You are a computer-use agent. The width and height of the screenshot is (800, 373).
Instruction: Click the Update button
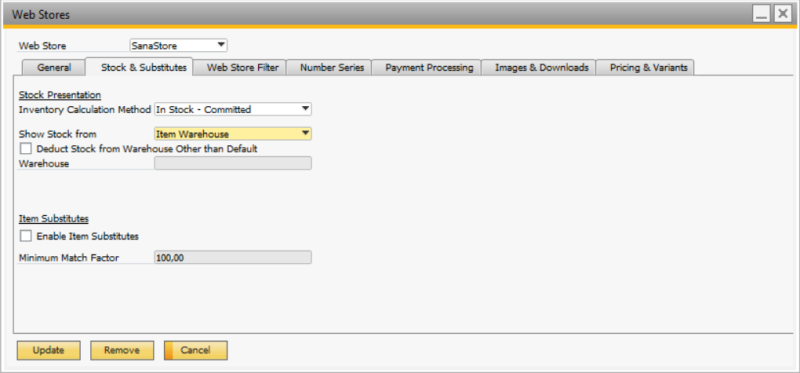[48, 351]
